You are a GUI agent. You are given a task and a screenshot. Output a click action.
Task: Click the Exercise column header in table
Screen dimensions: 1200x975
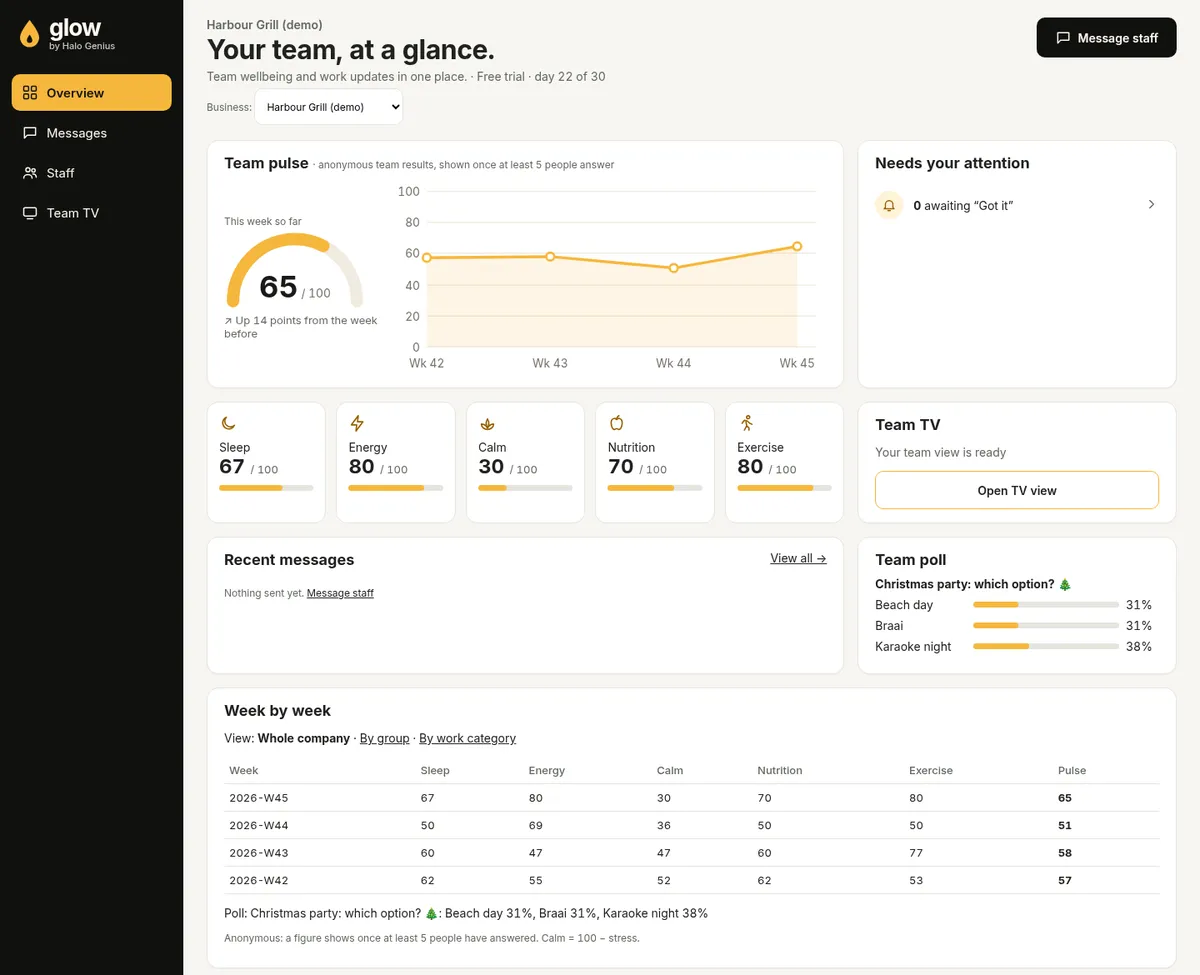tap(931, 771)
